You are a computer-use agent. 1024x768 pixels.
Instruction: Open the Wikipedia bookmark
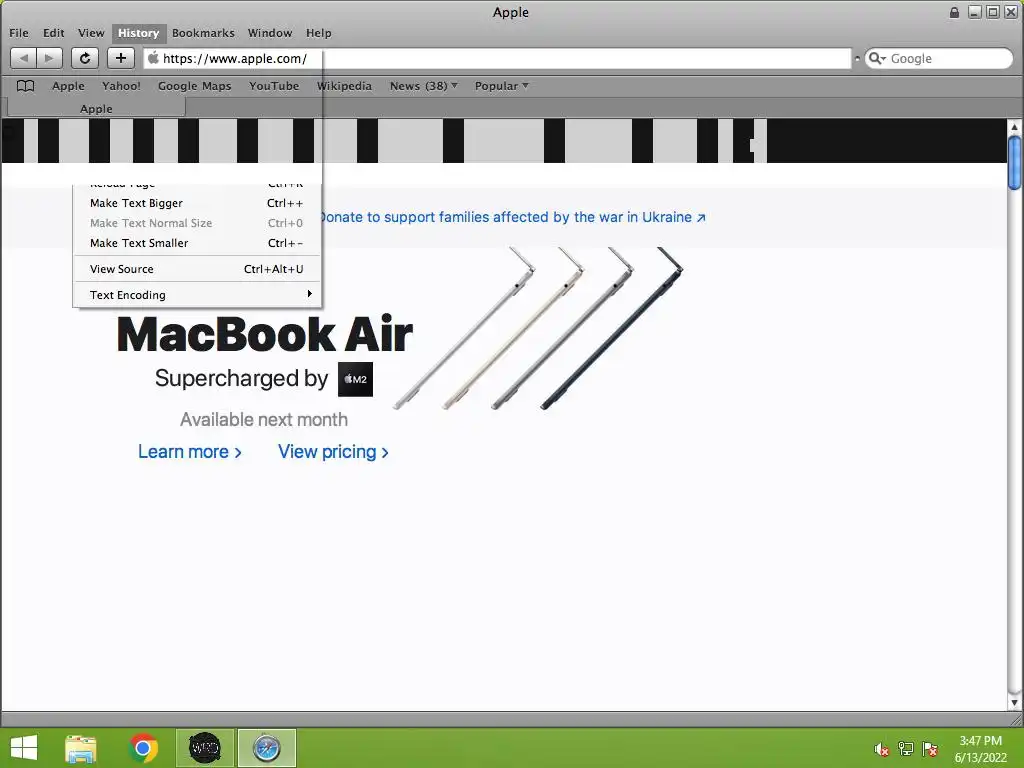pos(344,86)
